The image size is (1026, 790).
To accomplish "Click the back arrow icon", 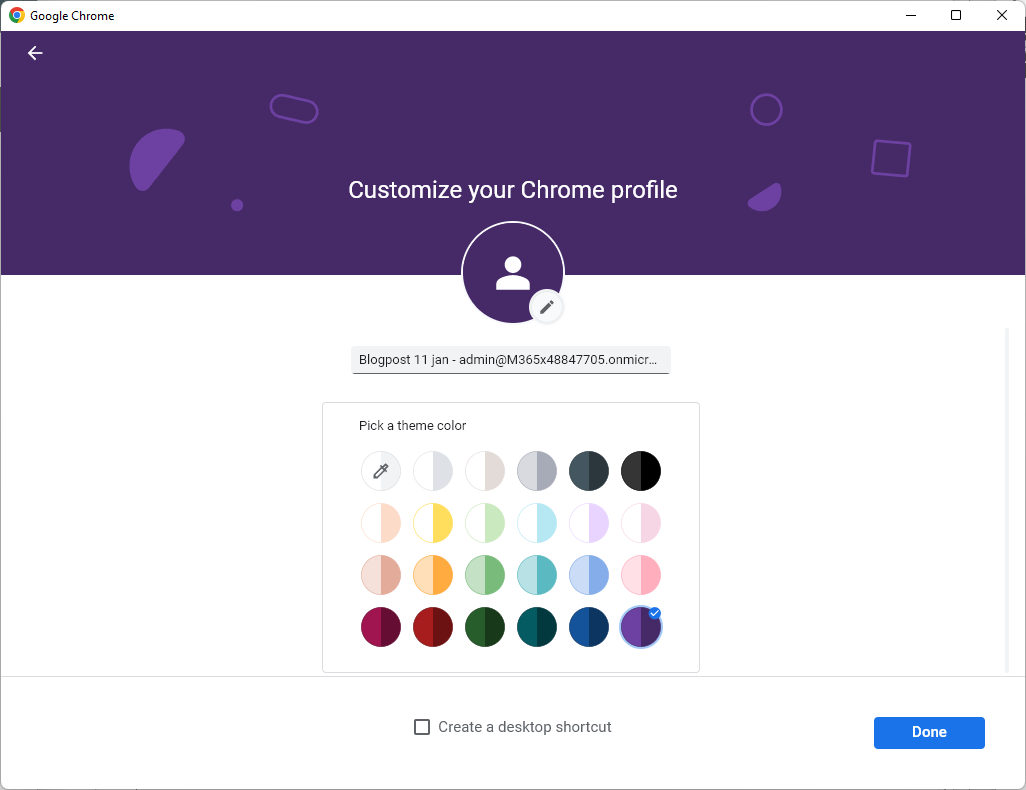I will tap(35, 53).
